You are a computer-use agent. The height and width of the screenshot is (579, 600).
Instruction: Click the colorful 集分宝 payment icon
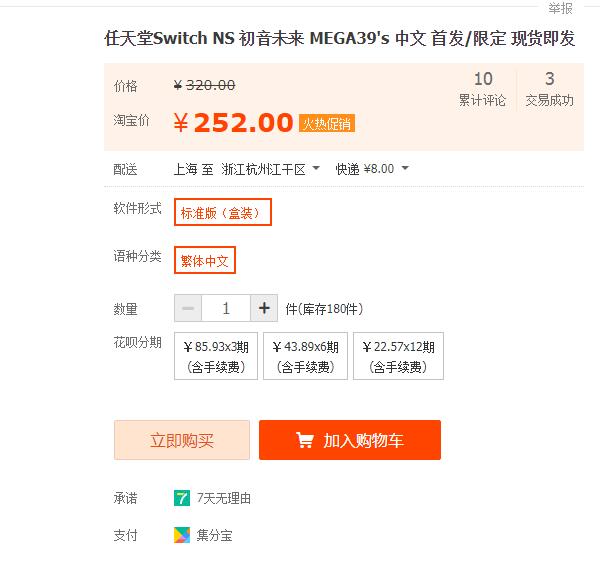[182, 535]
